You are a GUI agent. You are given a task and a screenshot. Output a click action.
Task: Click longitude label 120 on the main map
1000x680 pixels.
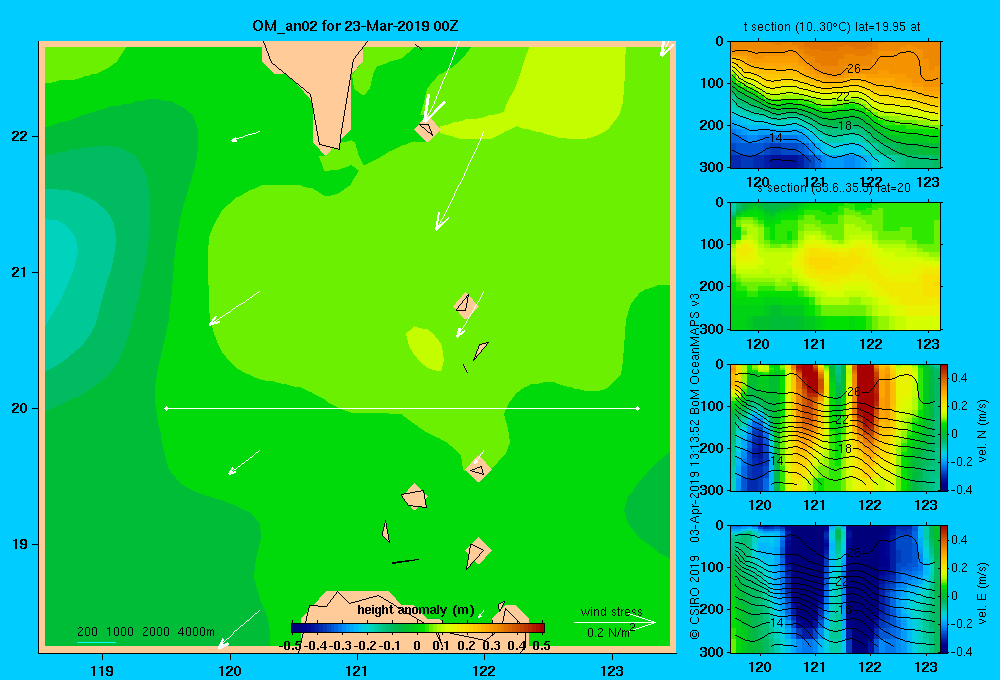[x=230, y=670]
